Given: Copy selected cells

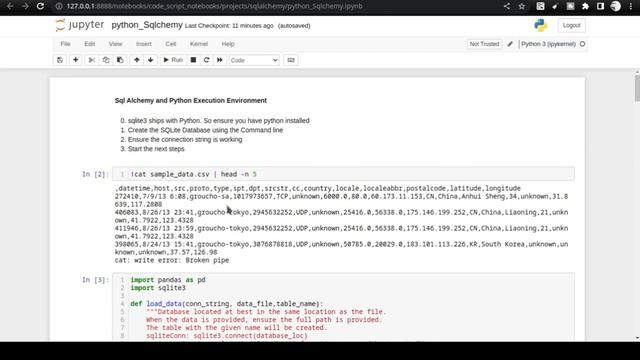Looking at the screenshot, I should [x=106, y=60].
